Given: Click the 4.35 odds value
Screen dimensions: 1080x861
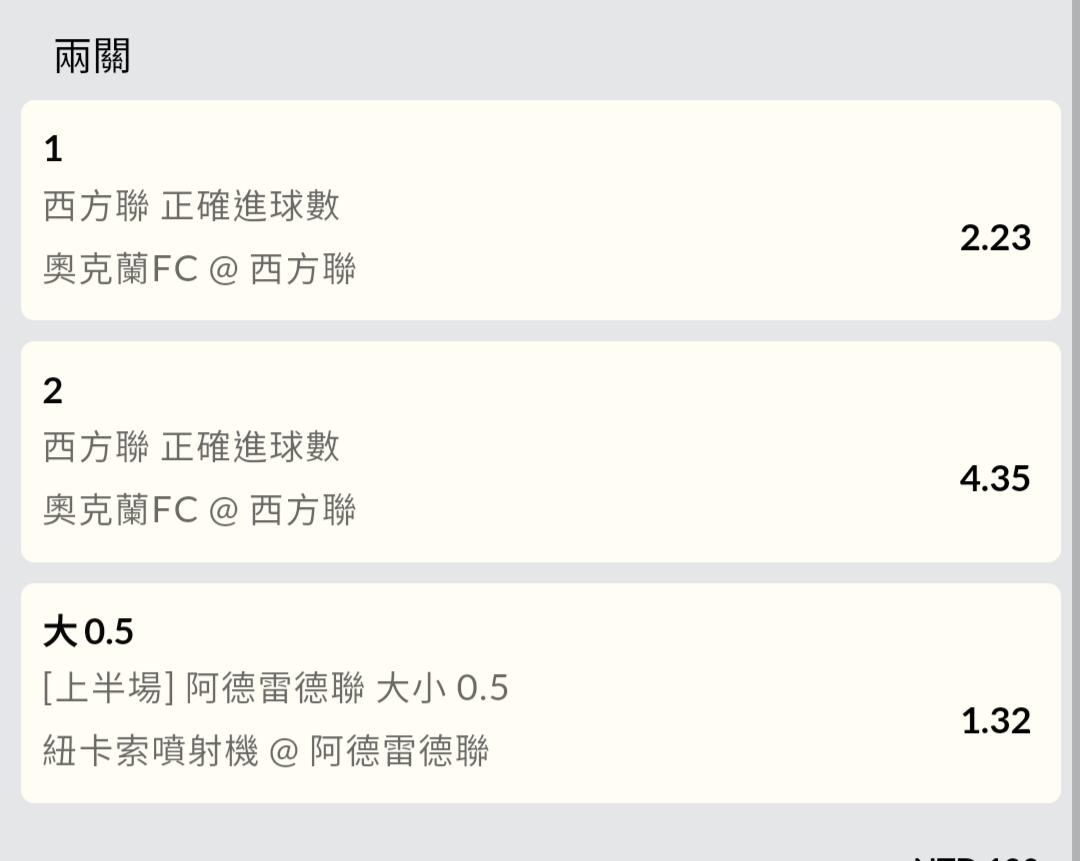Looking at the screenshot, I should 994,479.
